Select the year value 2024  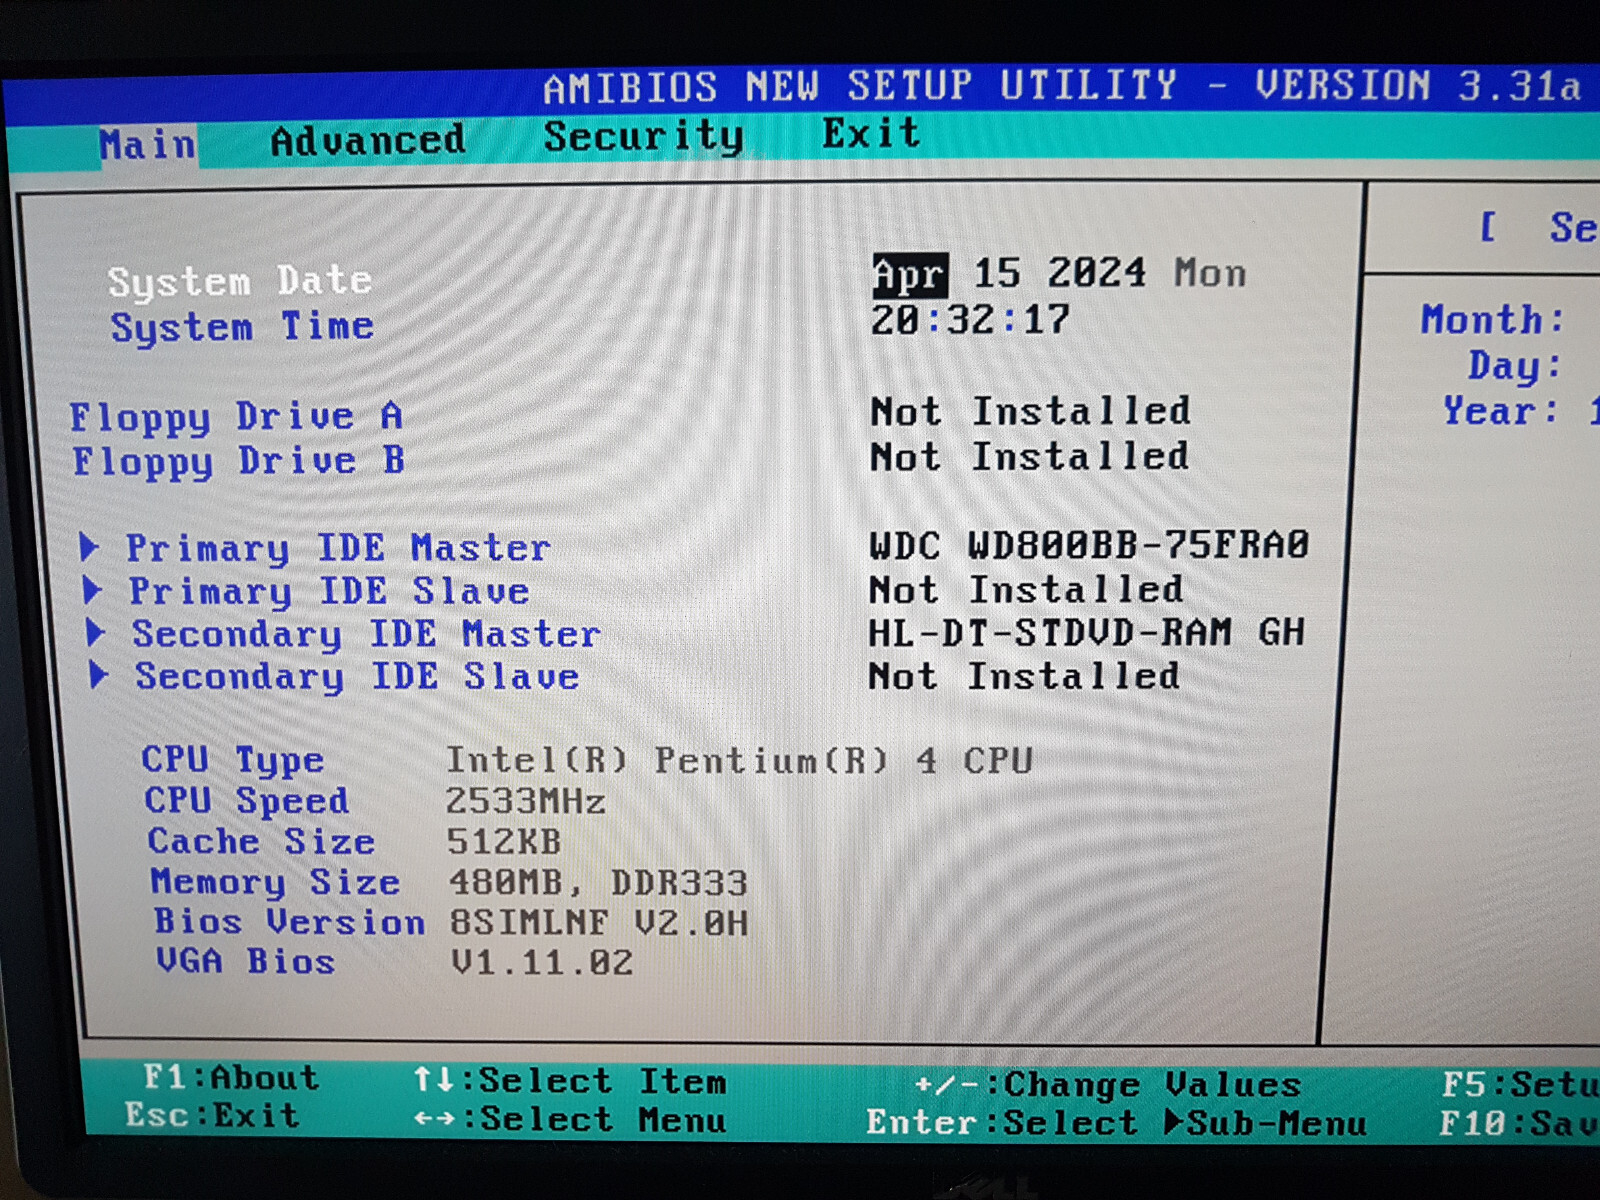pyautogui.click(x=1096, y=272)
